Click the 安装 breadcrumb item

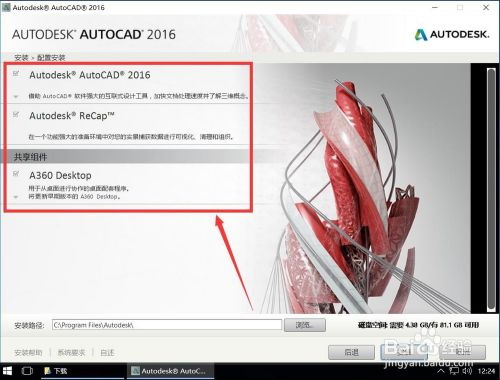(x=21, y=57)
